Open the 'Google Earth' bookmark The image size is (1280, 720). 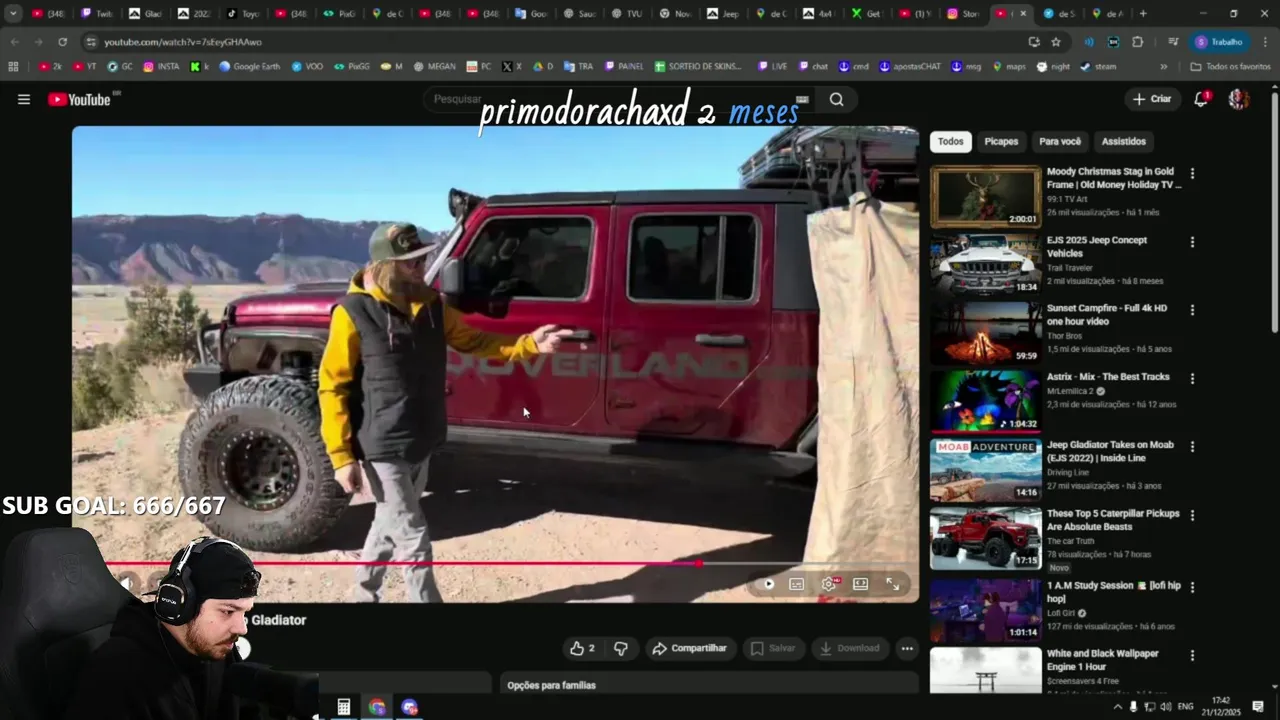(x=249, y=66)
